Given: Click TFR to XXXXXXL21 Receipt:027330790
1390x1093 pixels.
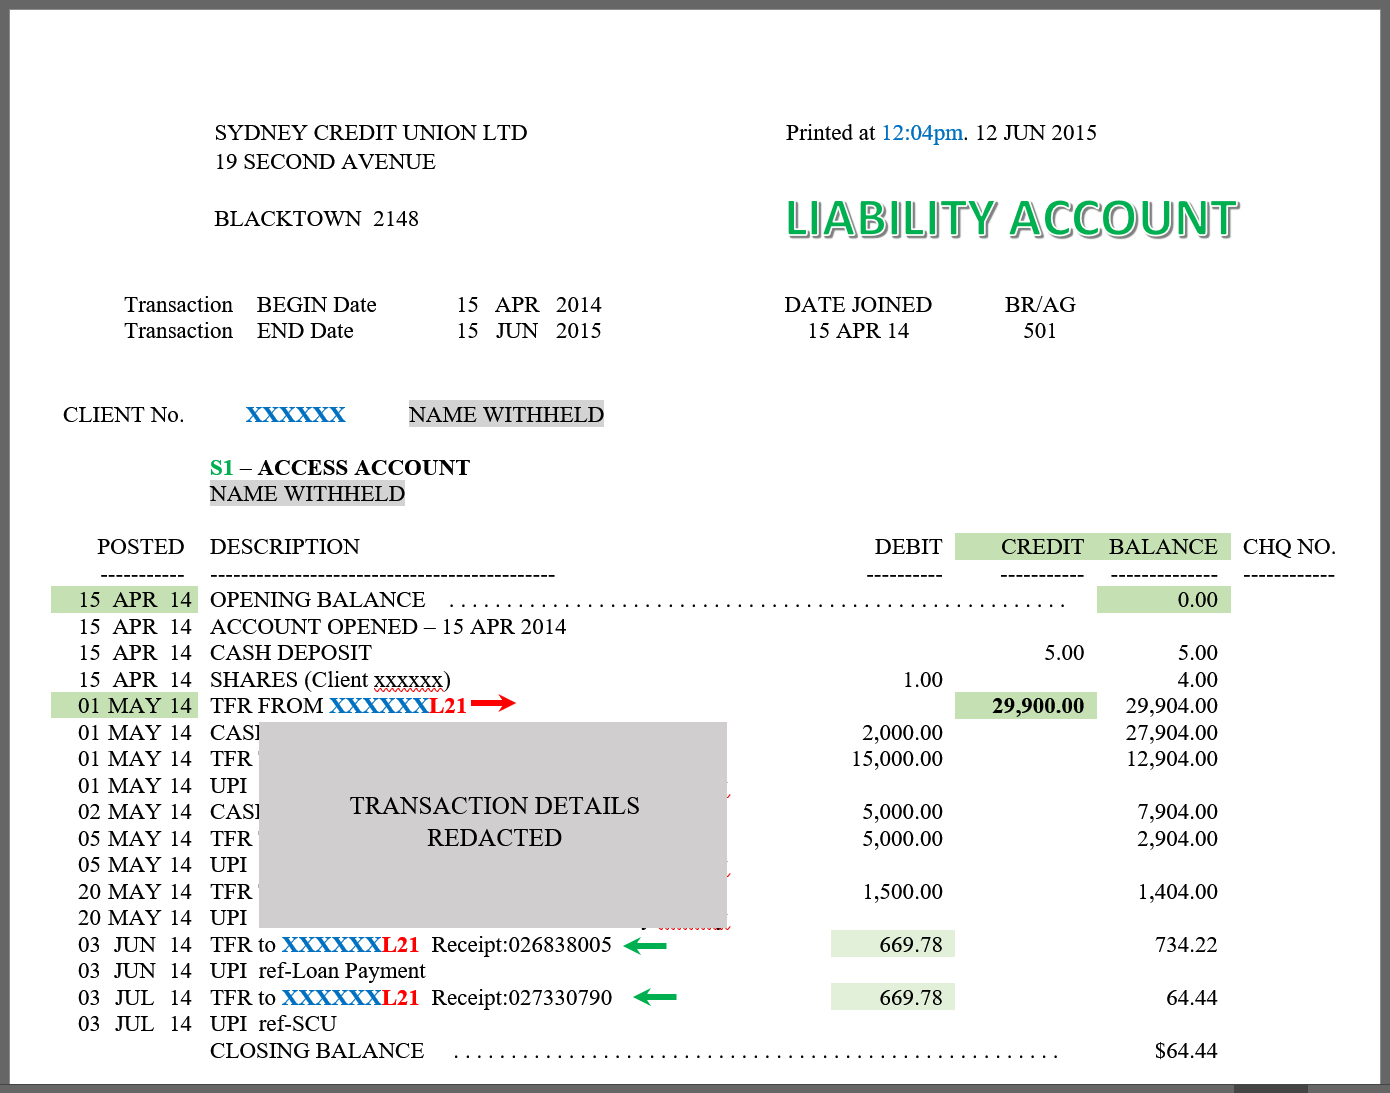Looking at the screenshot, I should [411, 998].
